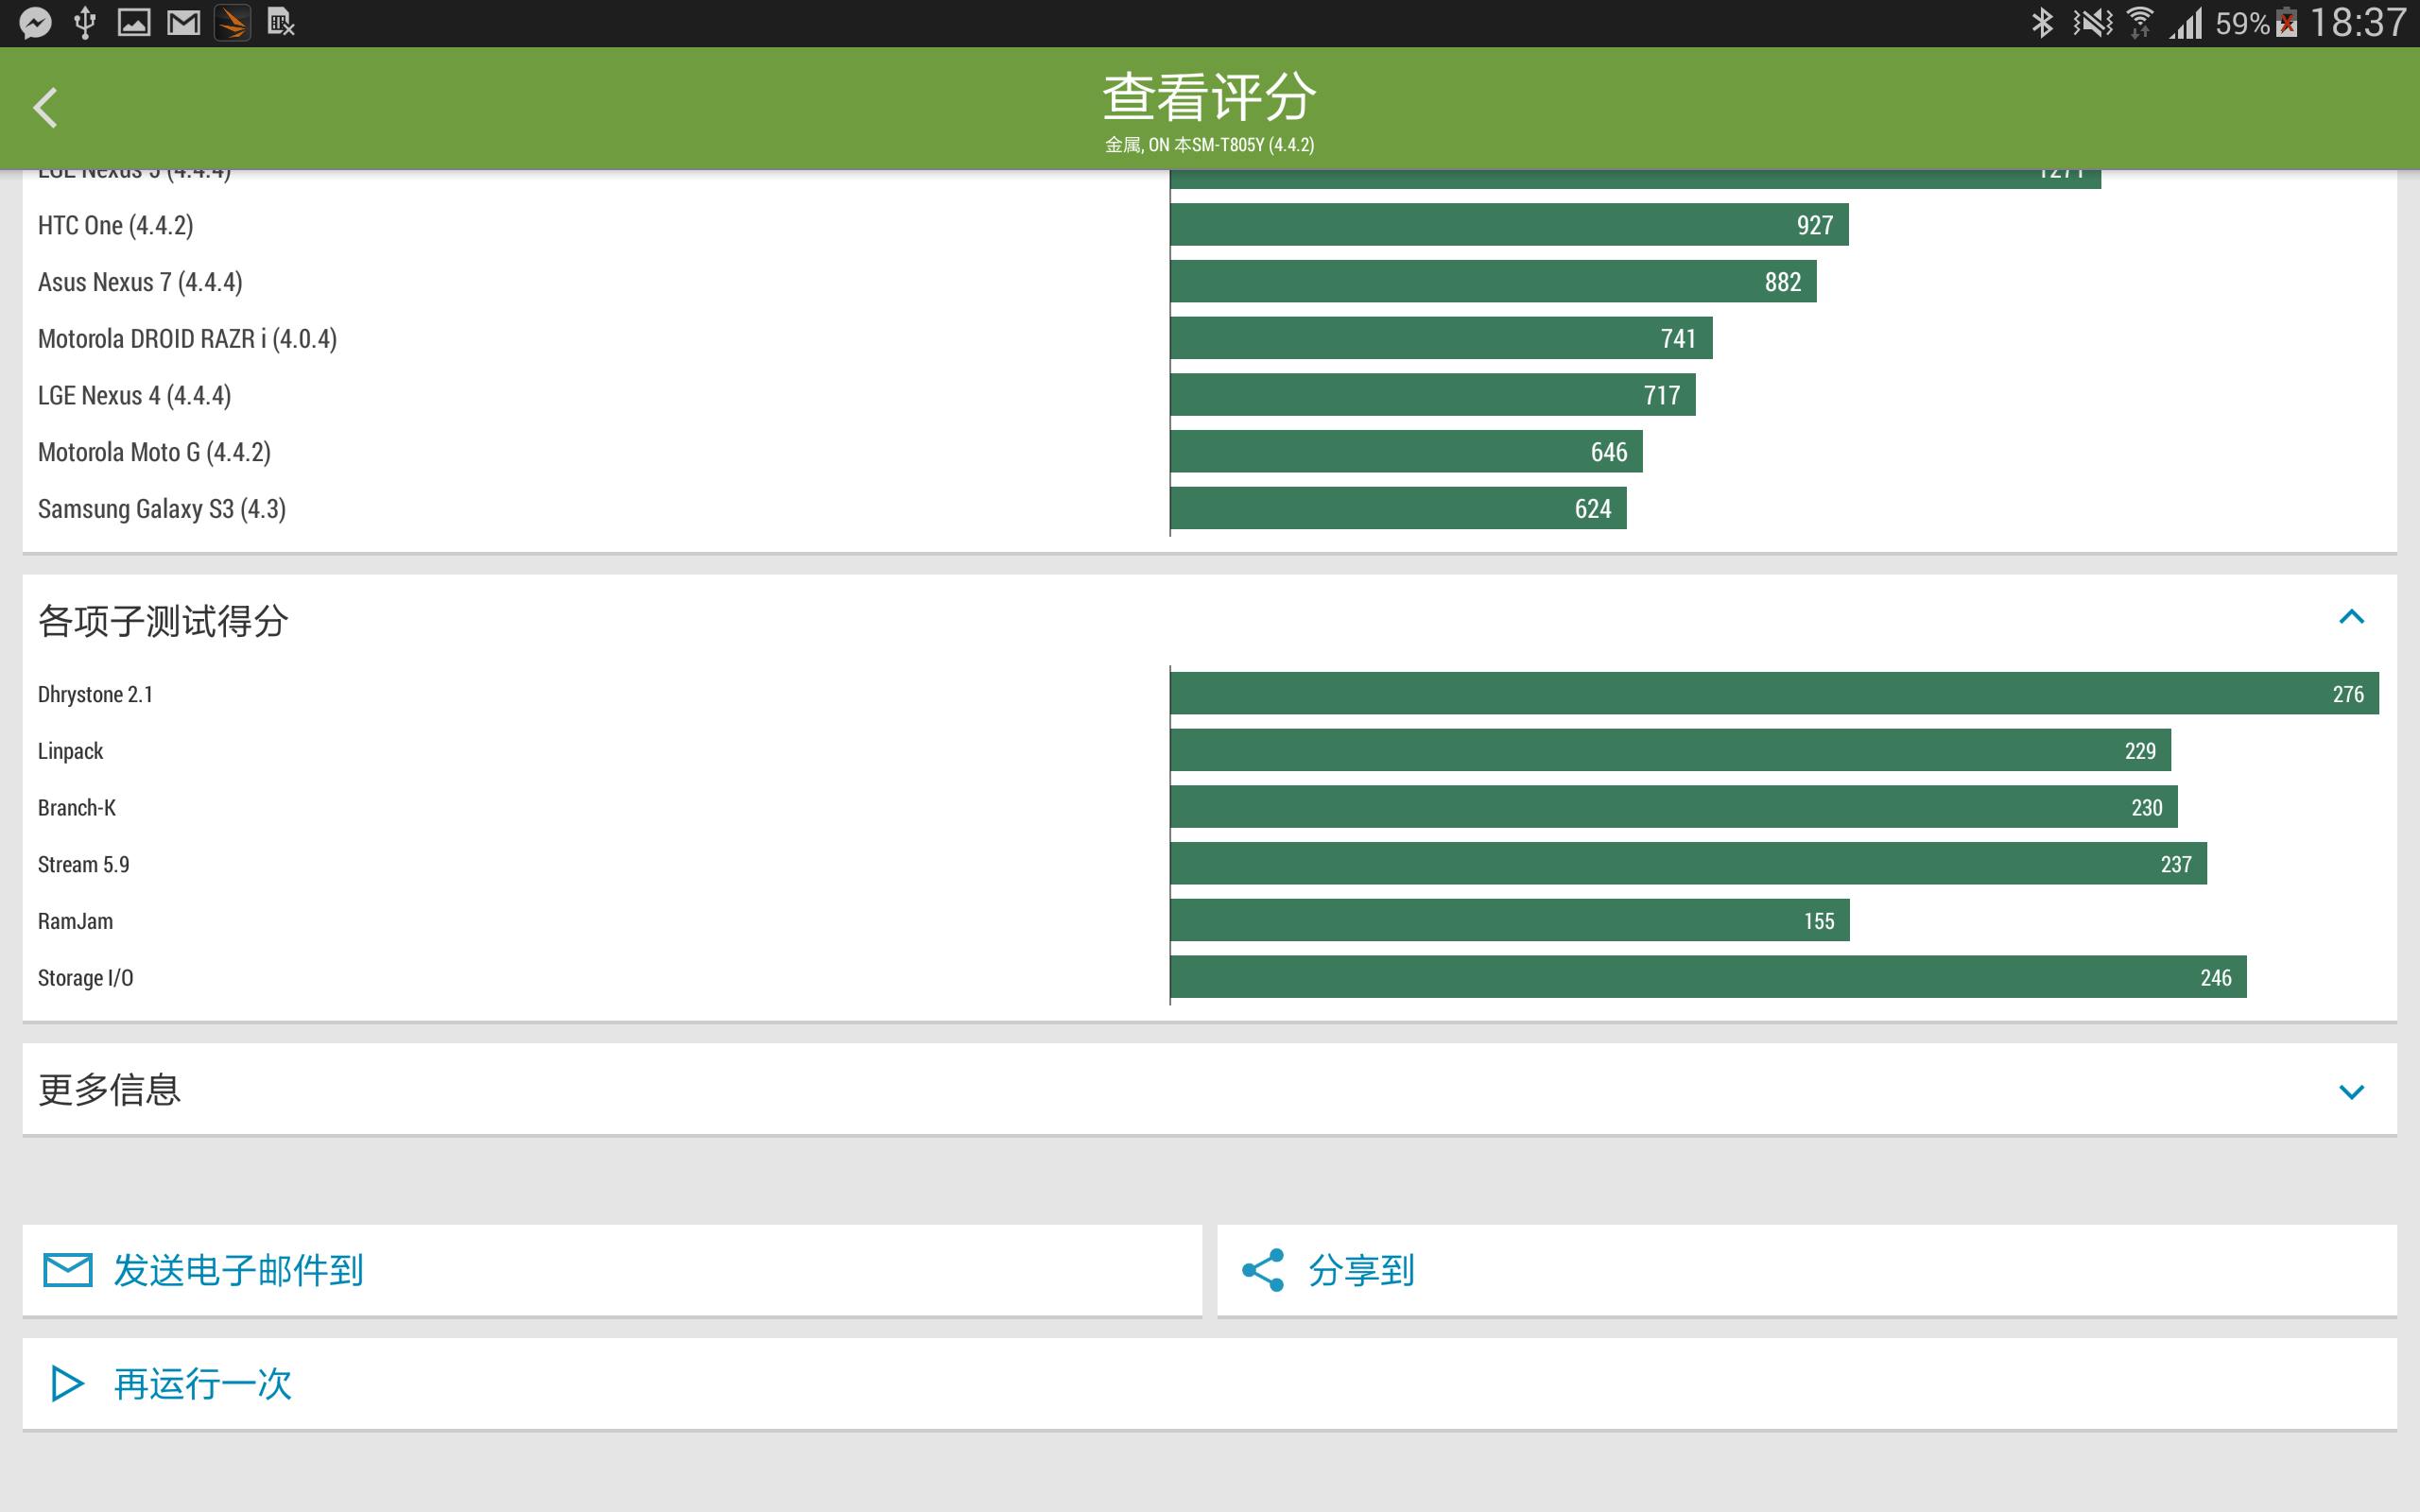The image size is (2420, 1512).
Task: Click the envelope icon for email sending
Action: [68, 1270]
